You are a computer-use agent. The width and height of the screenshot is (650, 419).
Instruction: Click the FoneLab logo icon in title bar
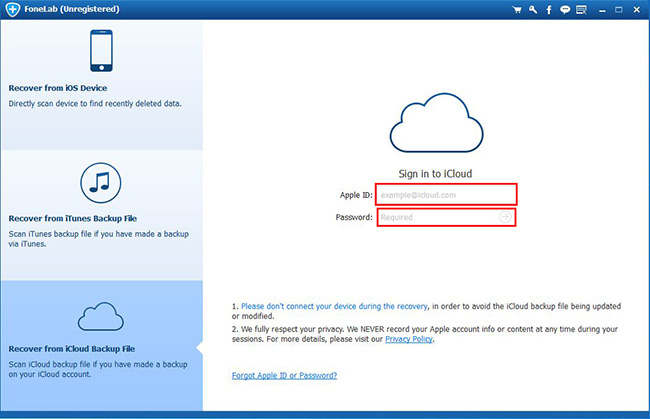(12, 10)
